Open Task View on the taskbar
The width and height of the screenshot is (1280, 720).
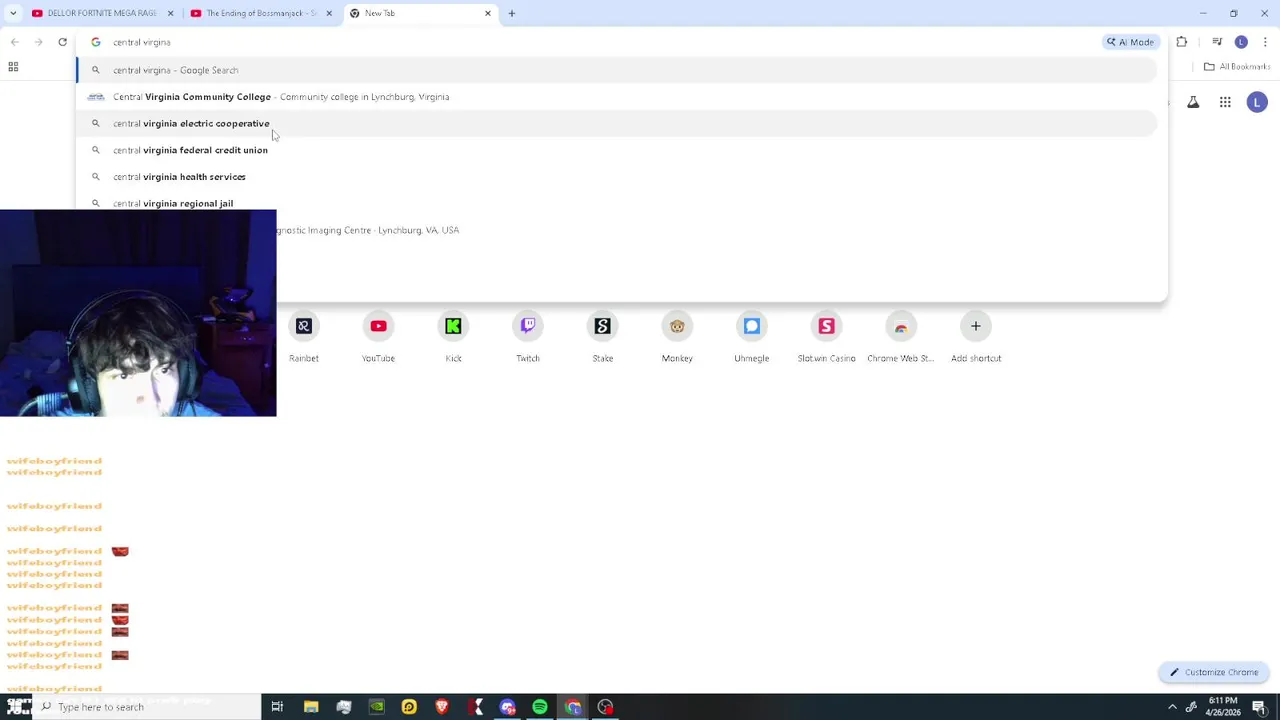point(277,707)
